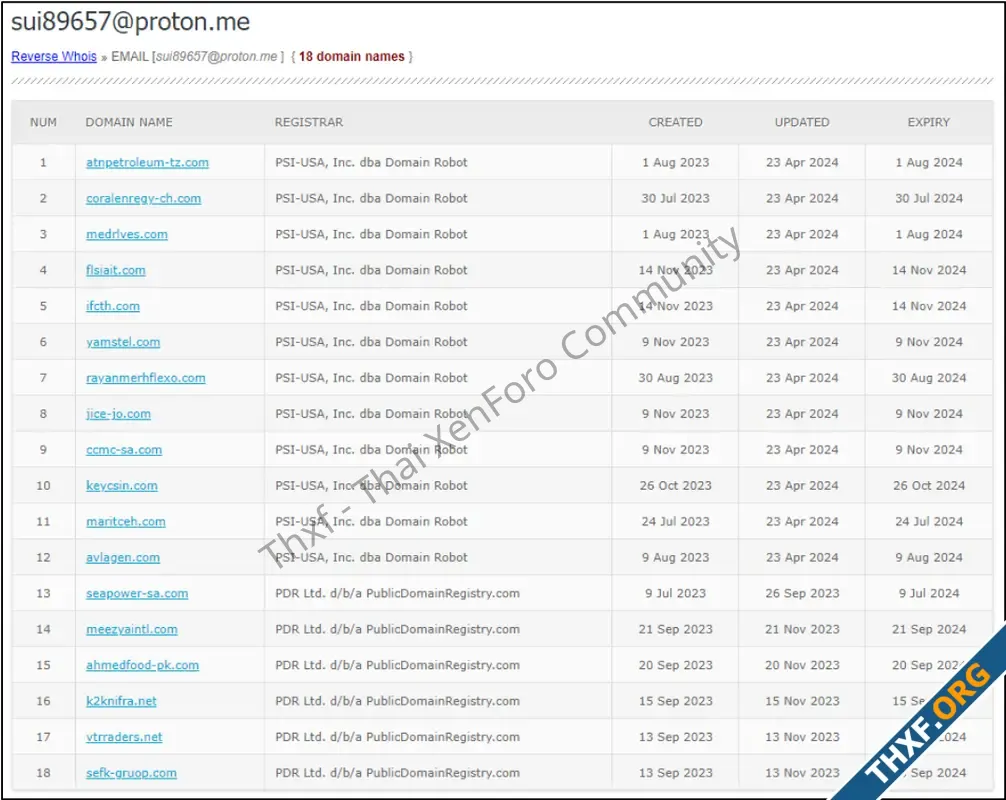This screenshot has height=800, width=1006.
Task: Click the UPDATED column header
Action: [x=802, y=122]
